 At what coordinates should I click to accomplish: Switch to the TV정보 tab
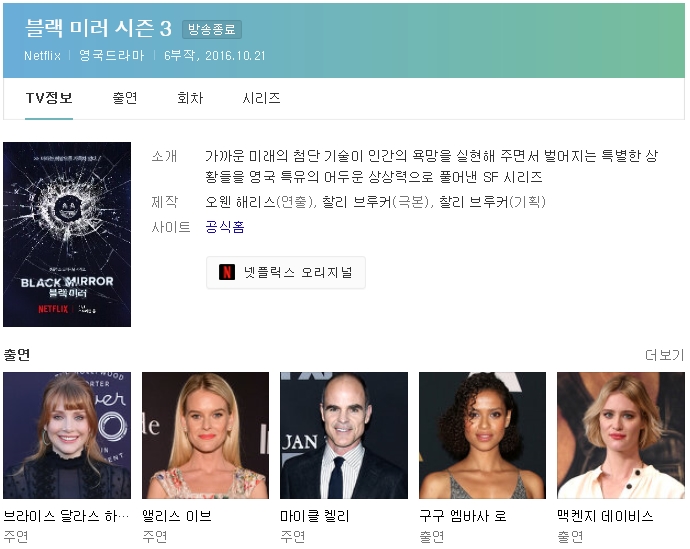point(49,98)
